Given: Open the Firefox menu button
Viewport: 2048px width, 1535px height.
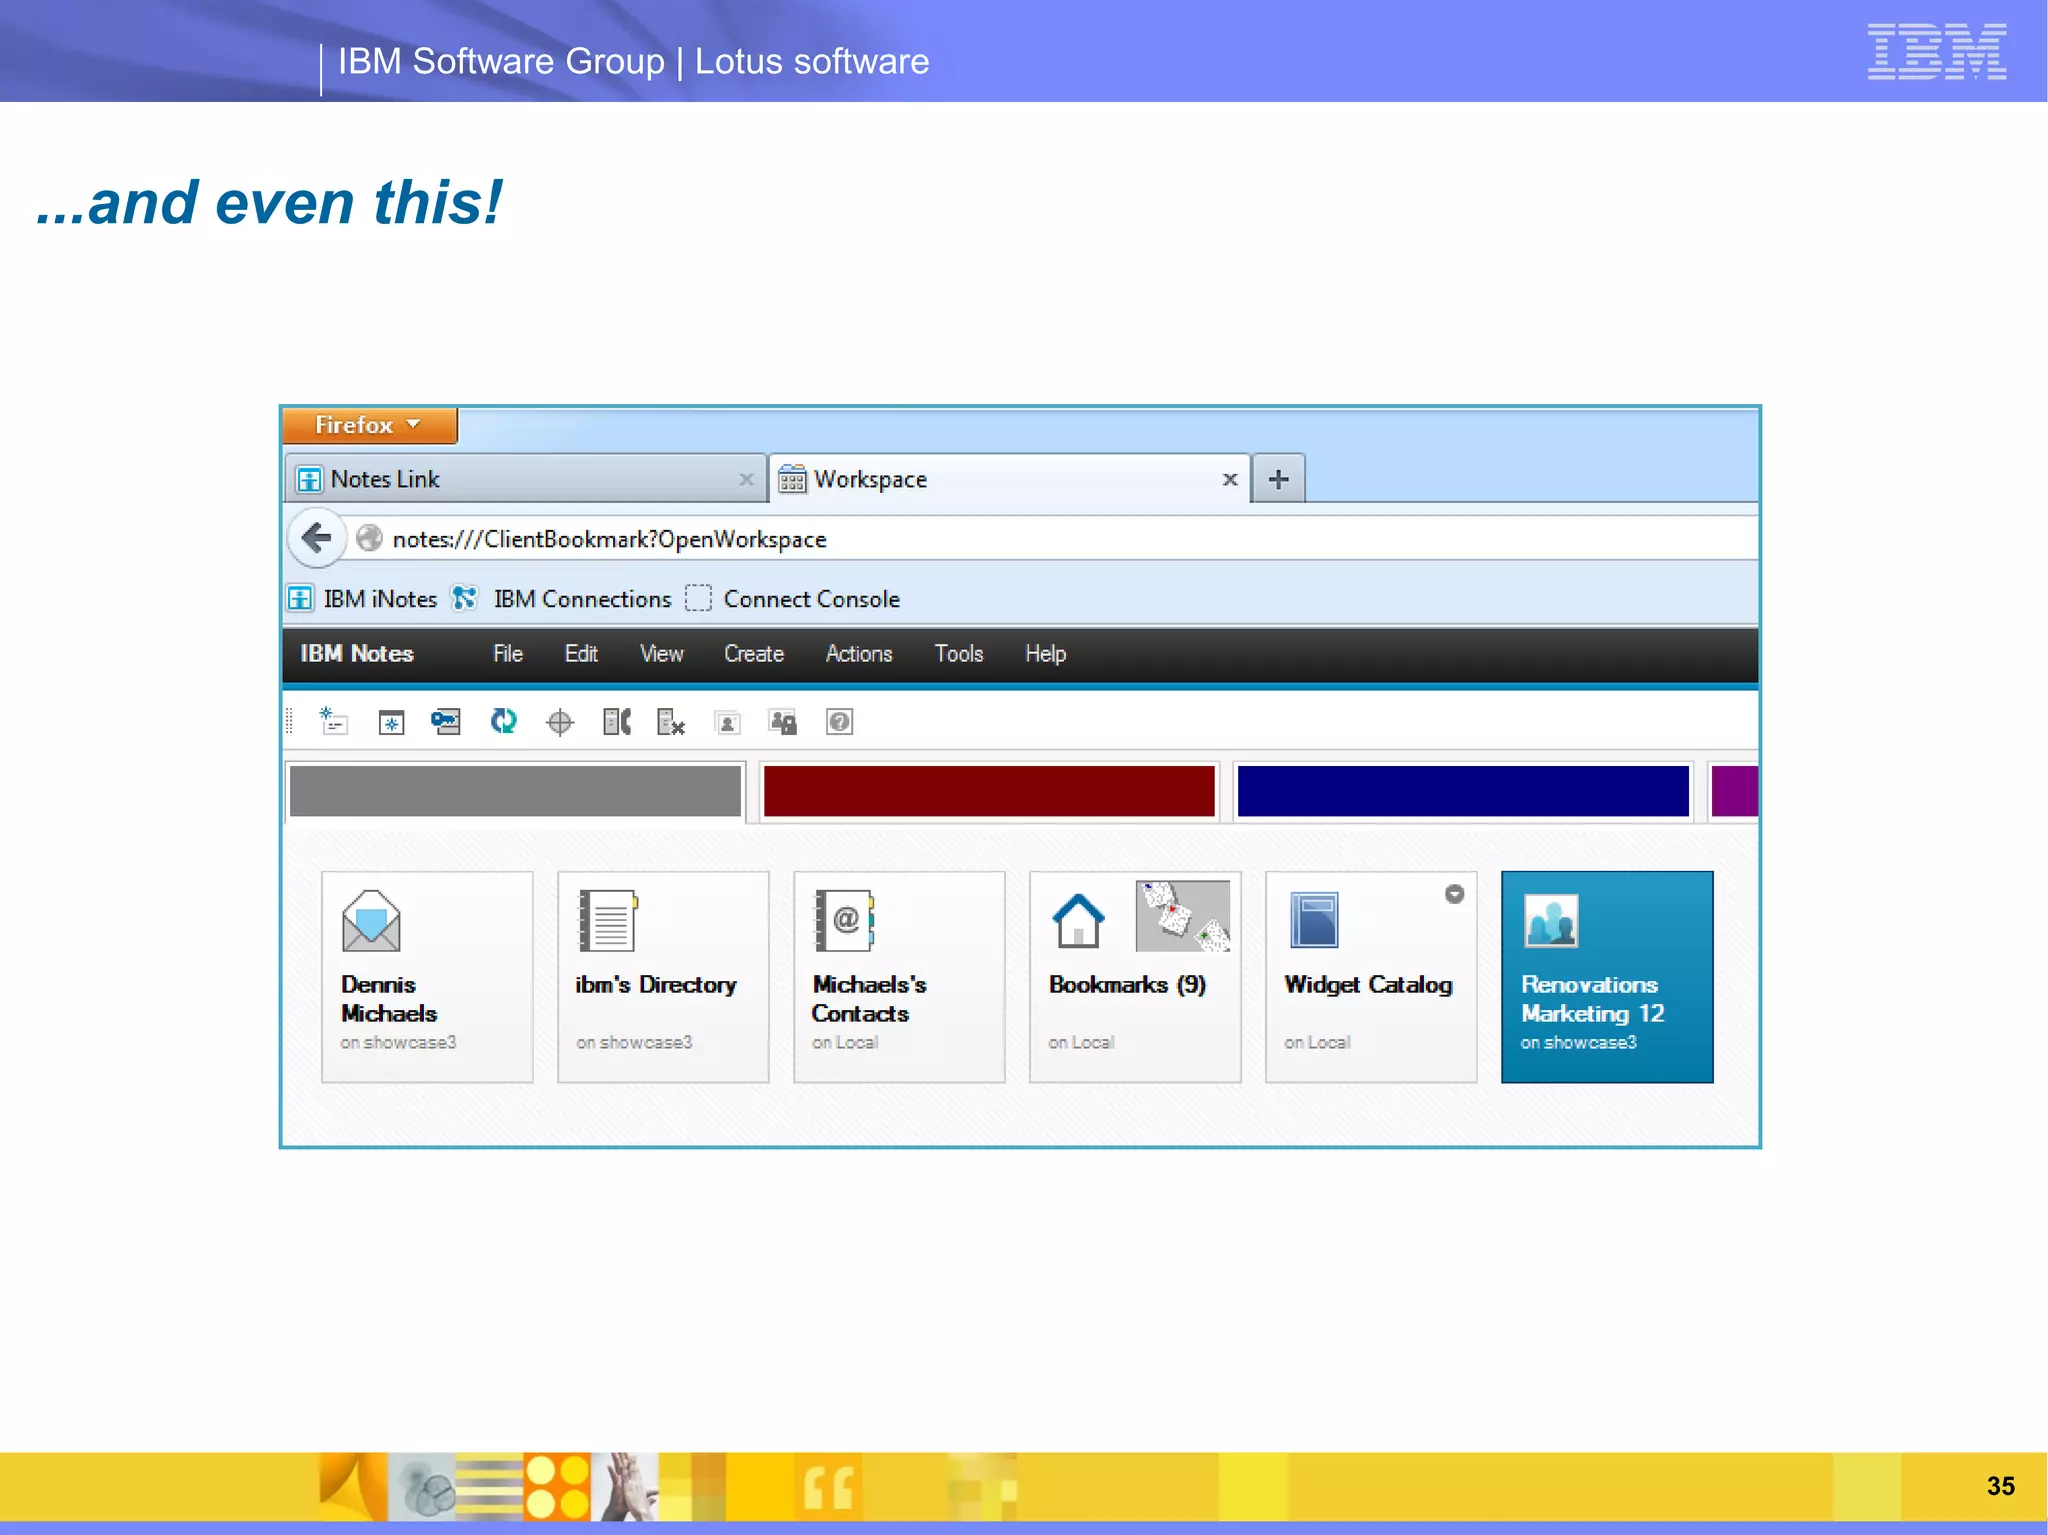Looking at the screenshot, I should [369, 425].
